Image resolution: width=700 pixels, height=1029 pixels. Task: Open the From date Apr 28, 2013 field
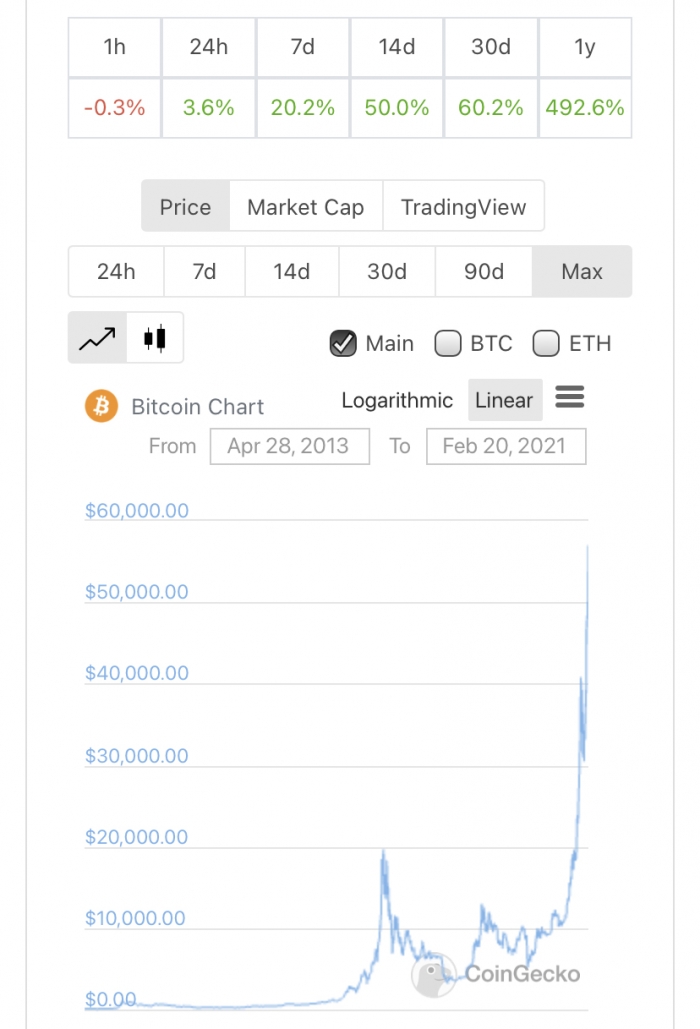(x=289, y=446)
